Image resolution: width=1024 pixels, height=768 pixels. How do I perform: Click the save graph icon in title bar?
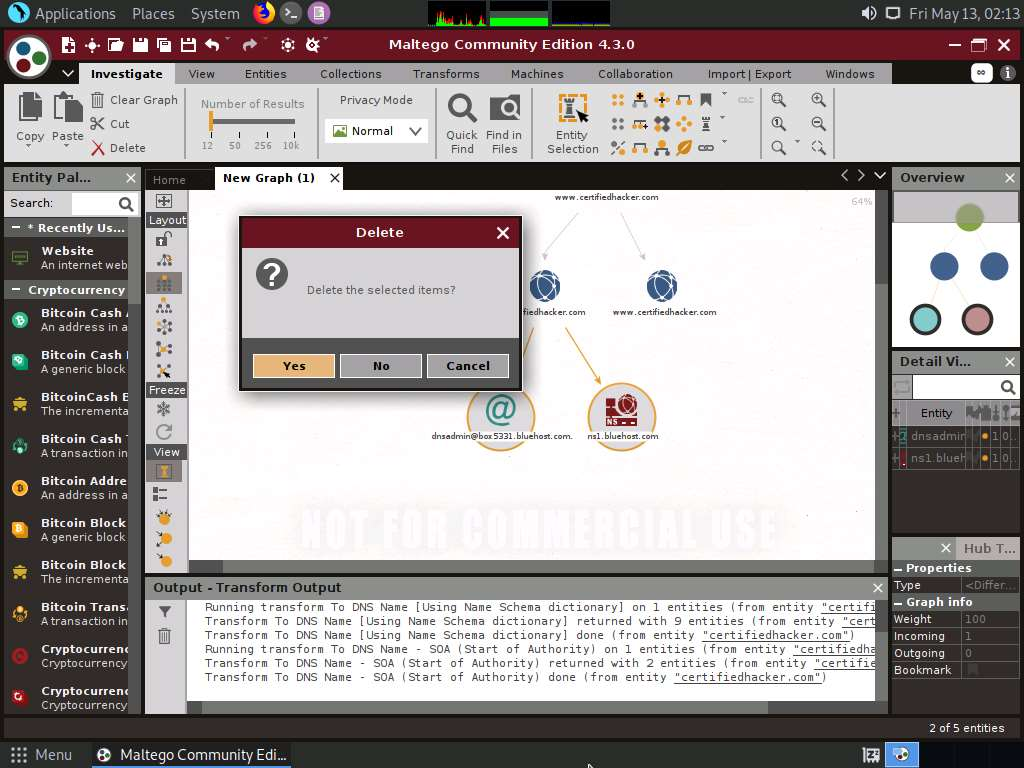click(140, 44)
